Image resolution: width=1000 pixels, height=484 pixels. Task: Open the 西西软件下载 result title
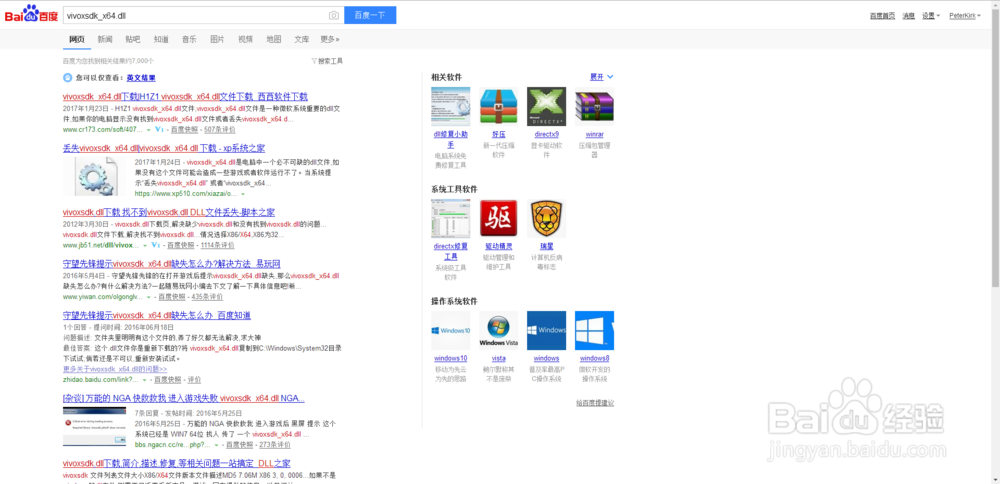click(x=186, y=97)
